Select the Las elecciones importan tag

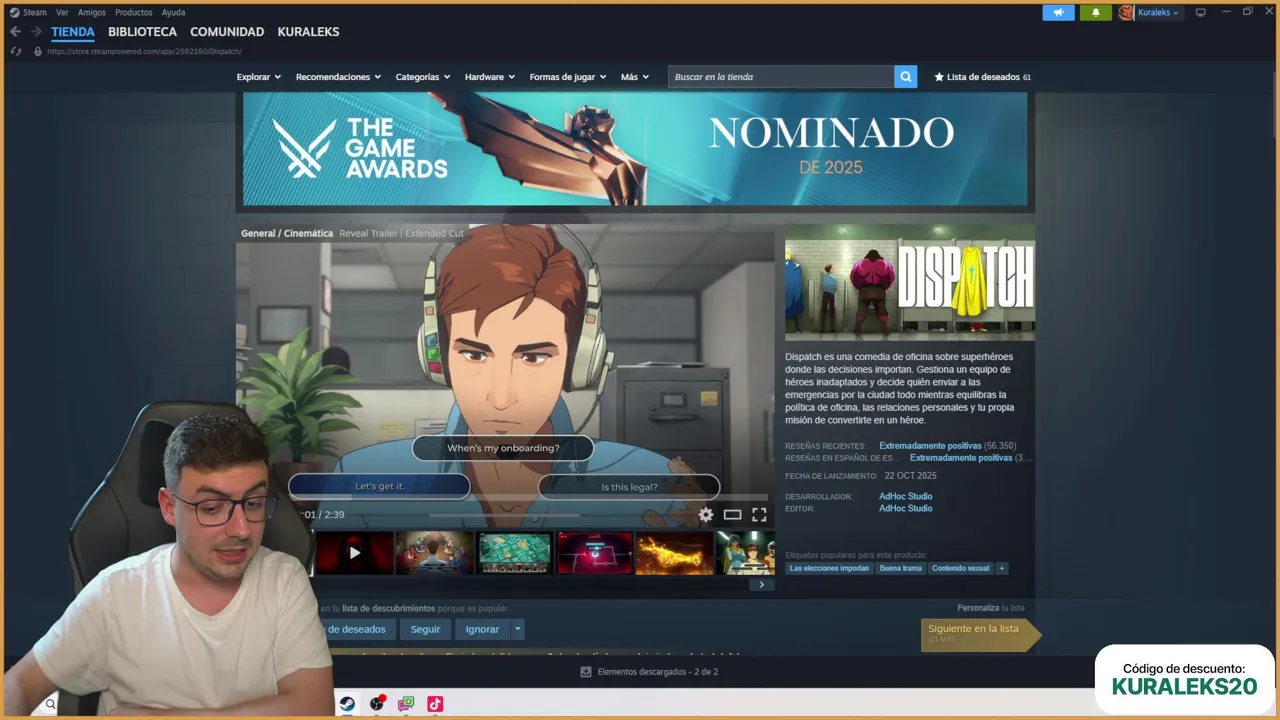point(829,568)
